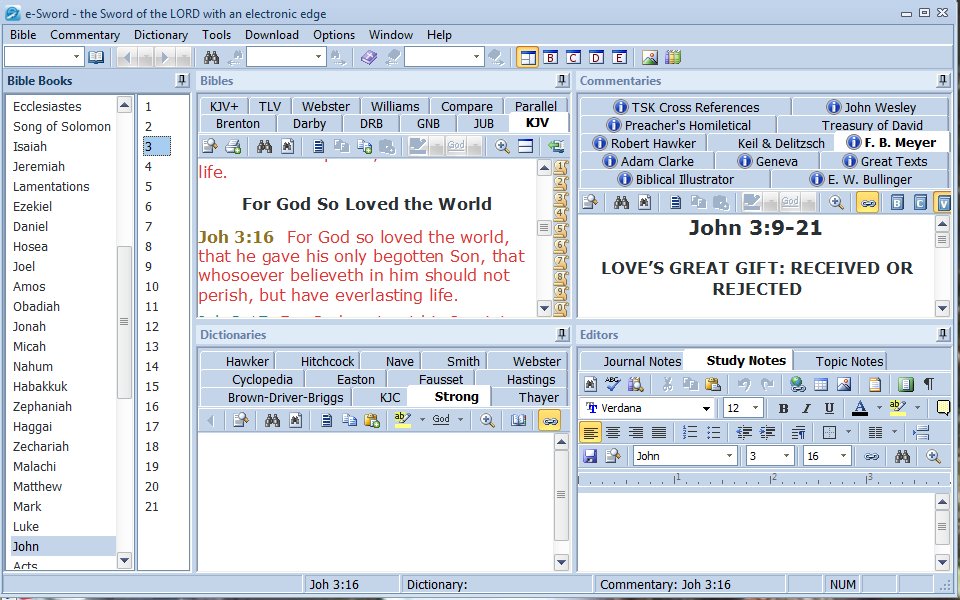Click the font color A swatch in Editors

coord(860,408)
